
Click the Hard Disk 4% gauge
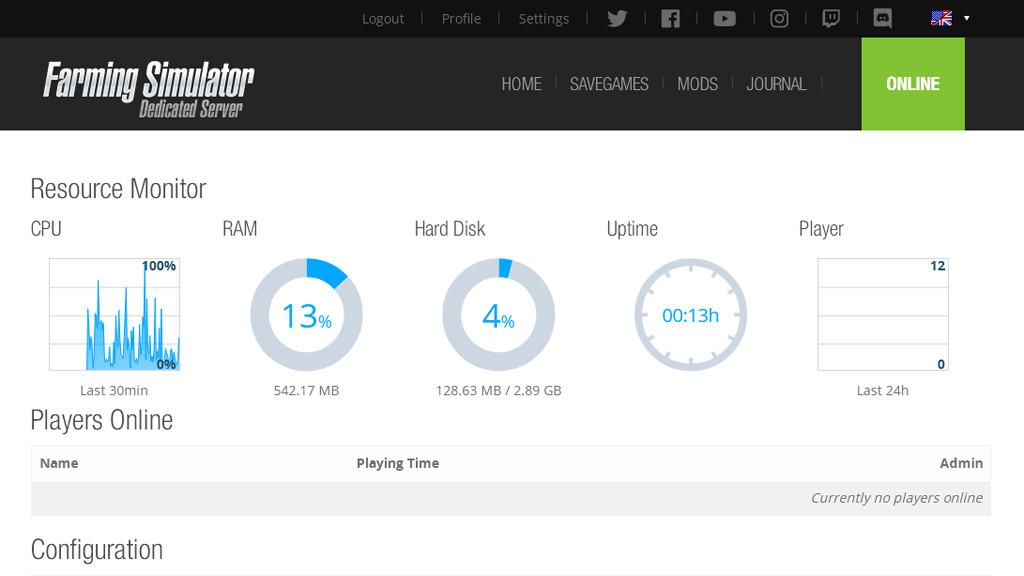pyautogui.click(x=498, y=315)
